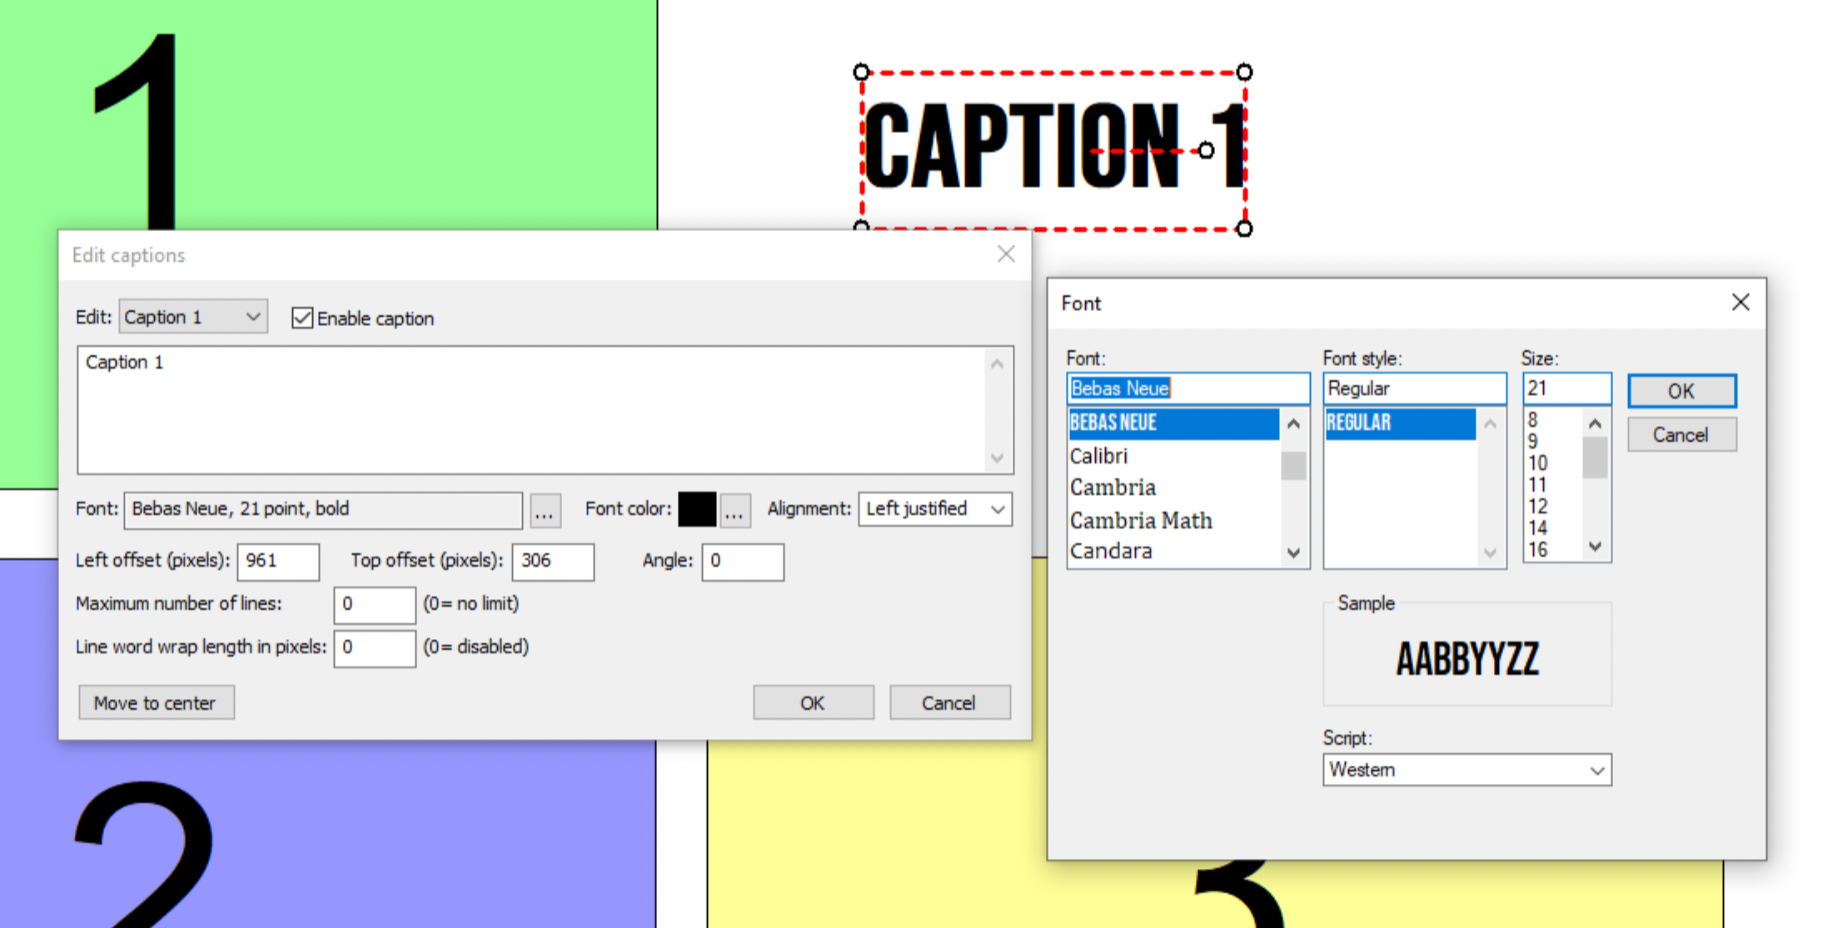
Task: Select size 12 in the size list
Action: point(1538,506)
